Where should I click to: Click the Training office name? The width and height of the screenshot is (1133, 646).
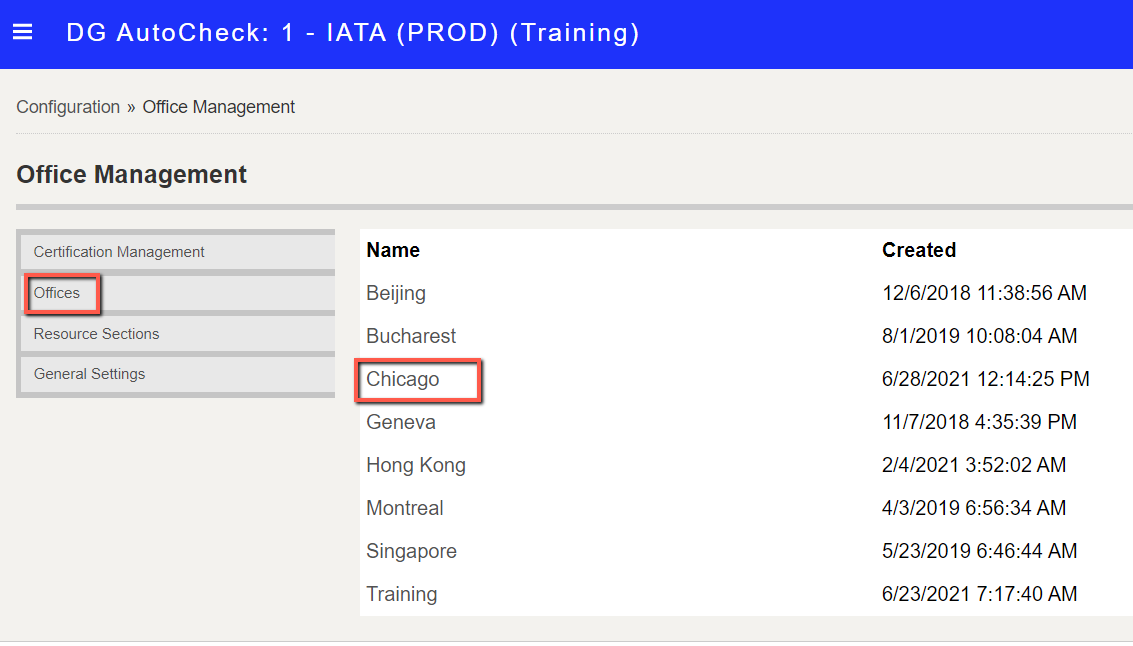pyautogui.click(x=402, y=594)
